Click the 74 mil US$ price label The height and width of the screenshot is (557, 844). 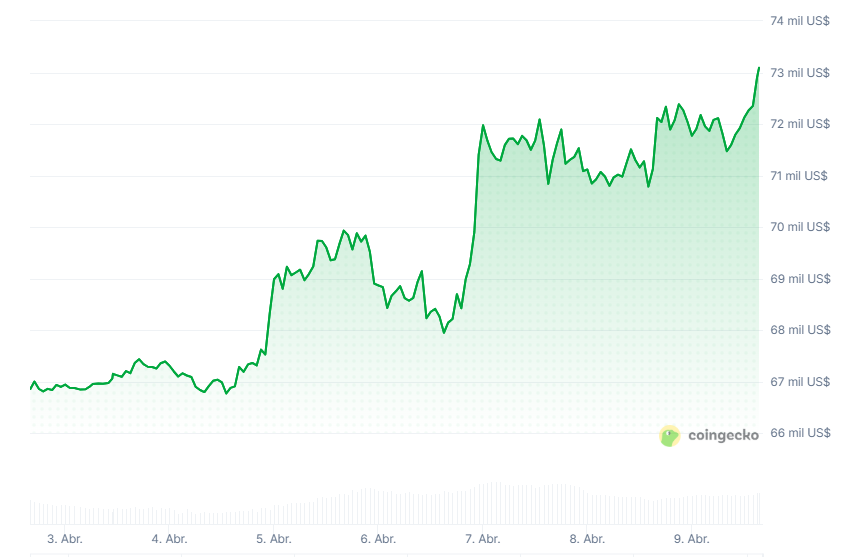coord(799,21)
